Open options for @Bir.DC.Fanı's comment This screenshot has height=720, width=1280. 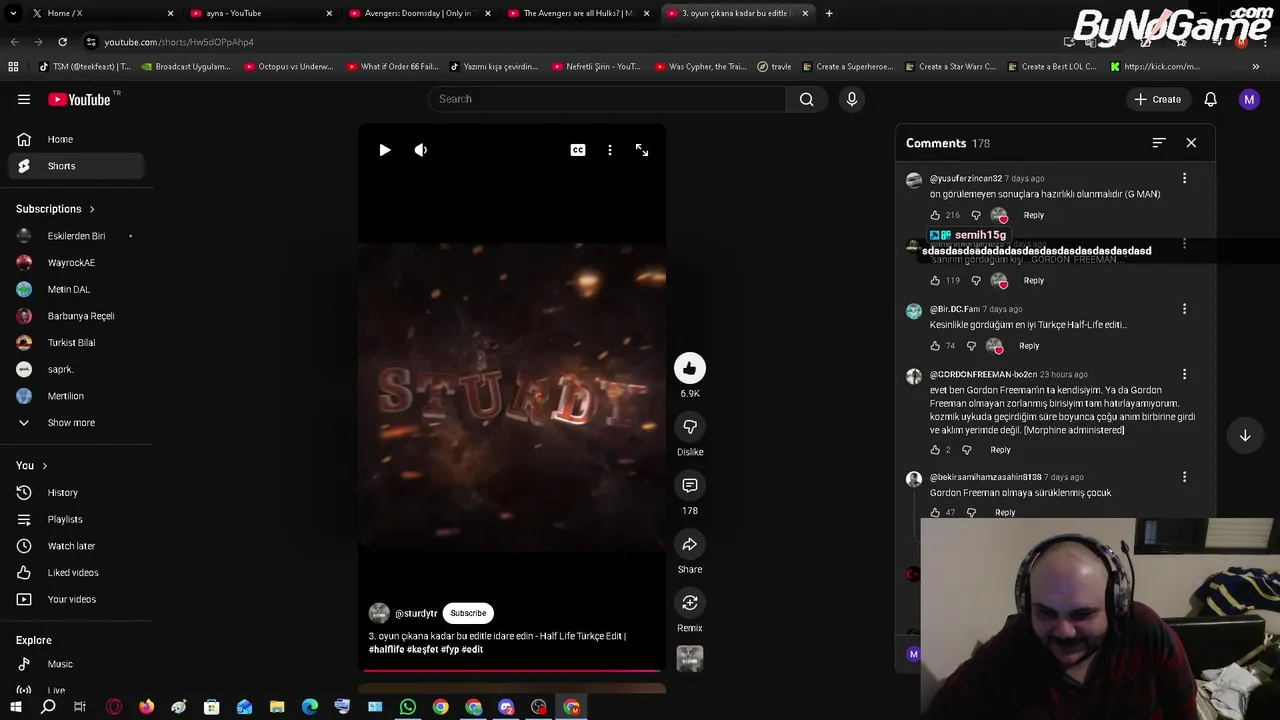[x=1184, y=309]
